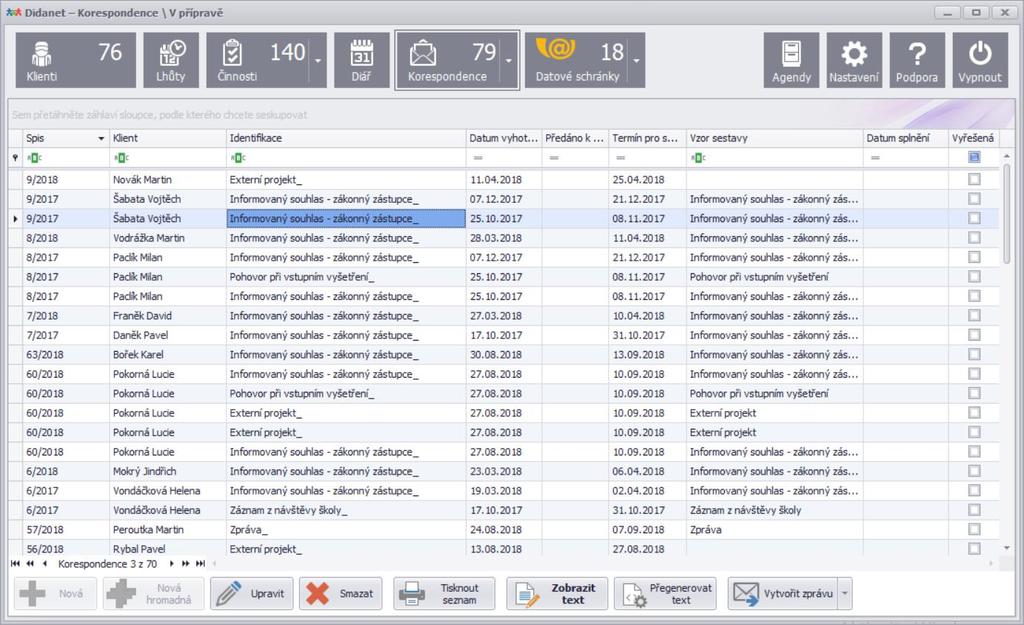Click Zobrazit text button
This screenshot has width=1024, height=625.
(x=557, y=594)
